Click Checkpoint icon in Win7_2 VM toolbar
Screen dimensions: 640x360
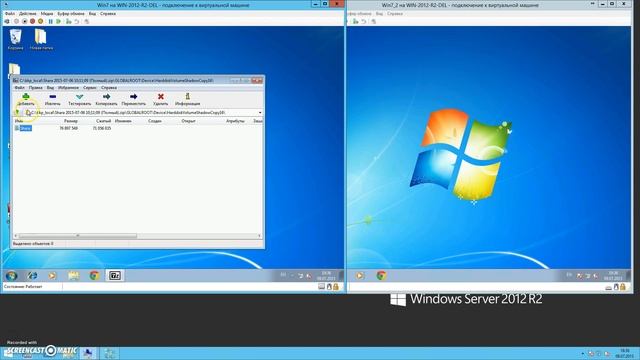pyautogui.click(x=356, y=21)
